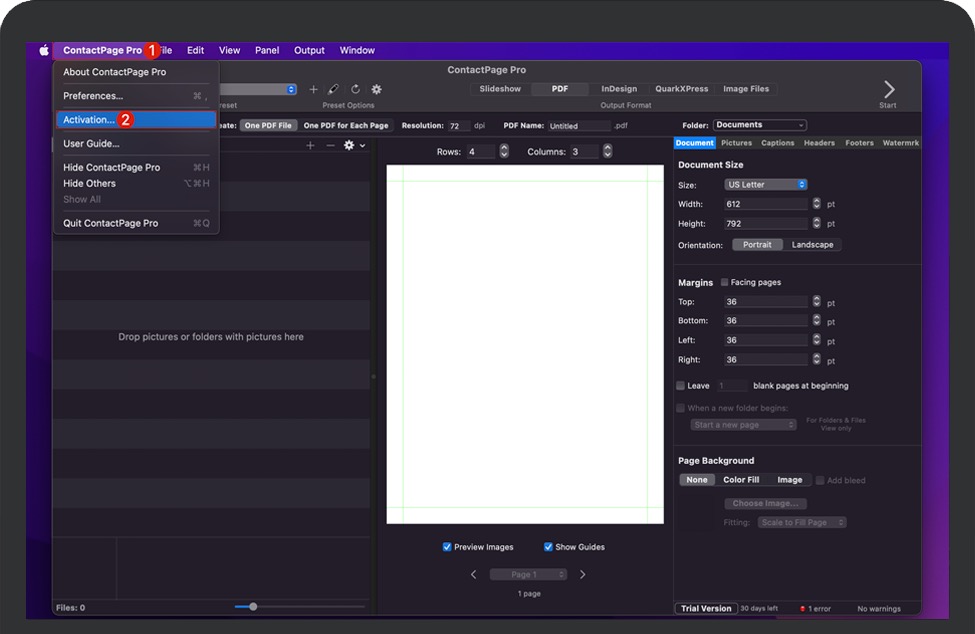Open Start a new page dropdown

(743, 425)
